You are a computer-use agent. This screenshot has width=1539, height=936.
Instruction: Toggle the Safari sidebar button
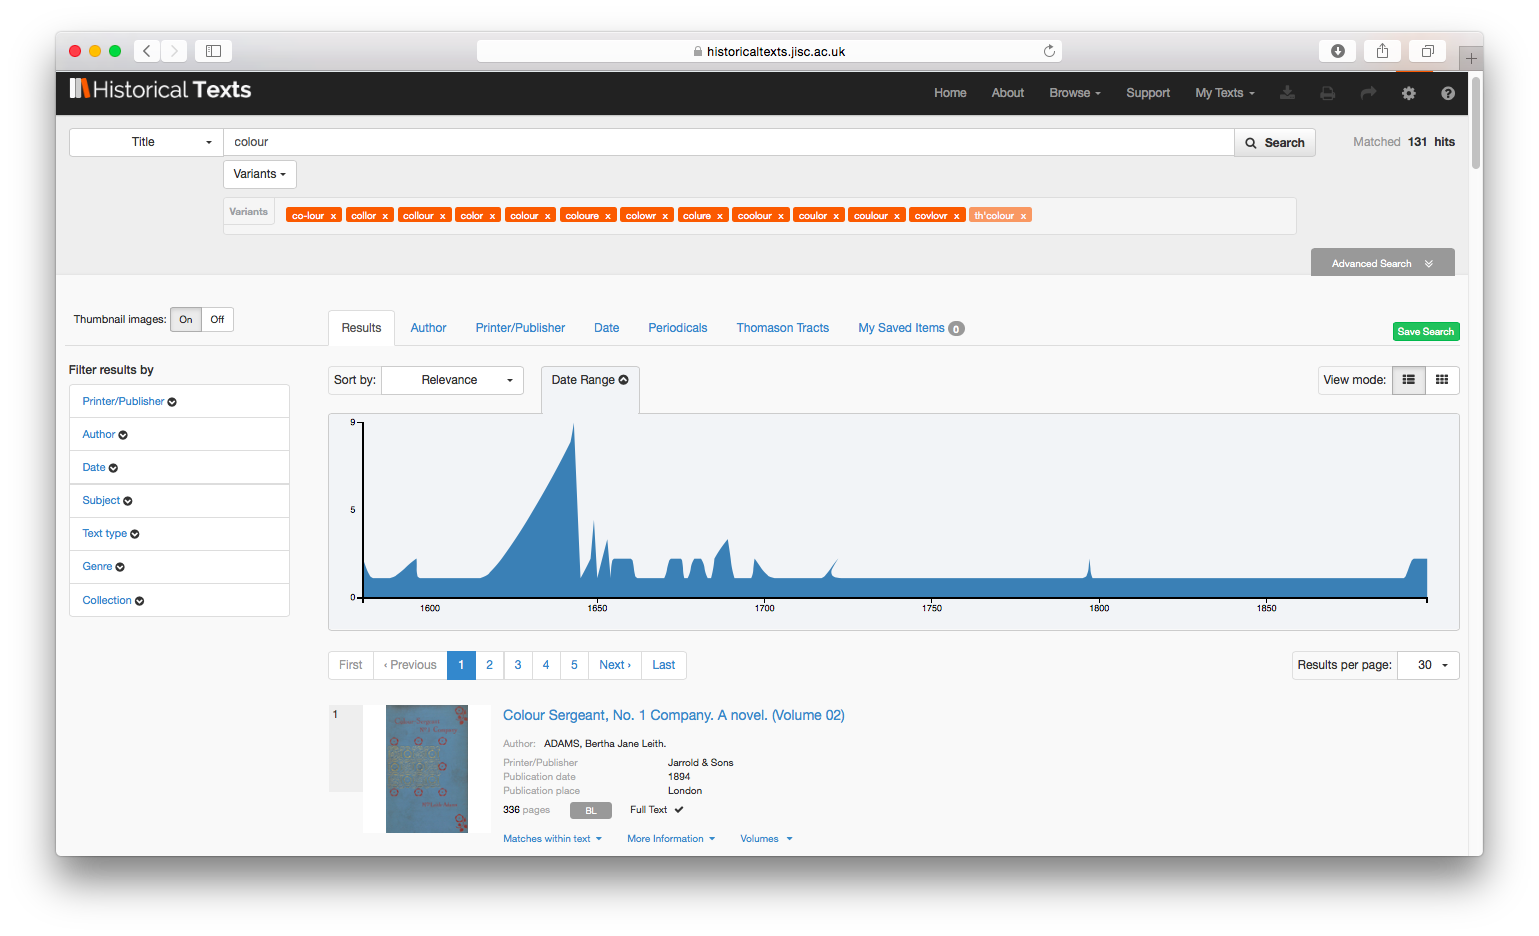[213, 51]
